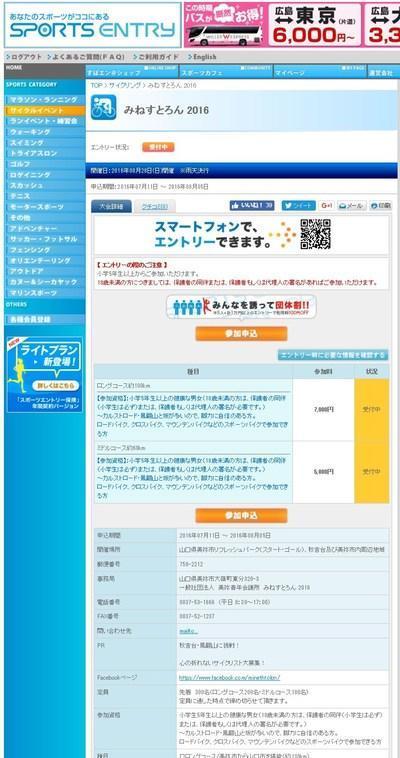400x758 pixels.
Task: Click the 印刷 print icon
Action: pyautogui.click(x=381, y=205)
